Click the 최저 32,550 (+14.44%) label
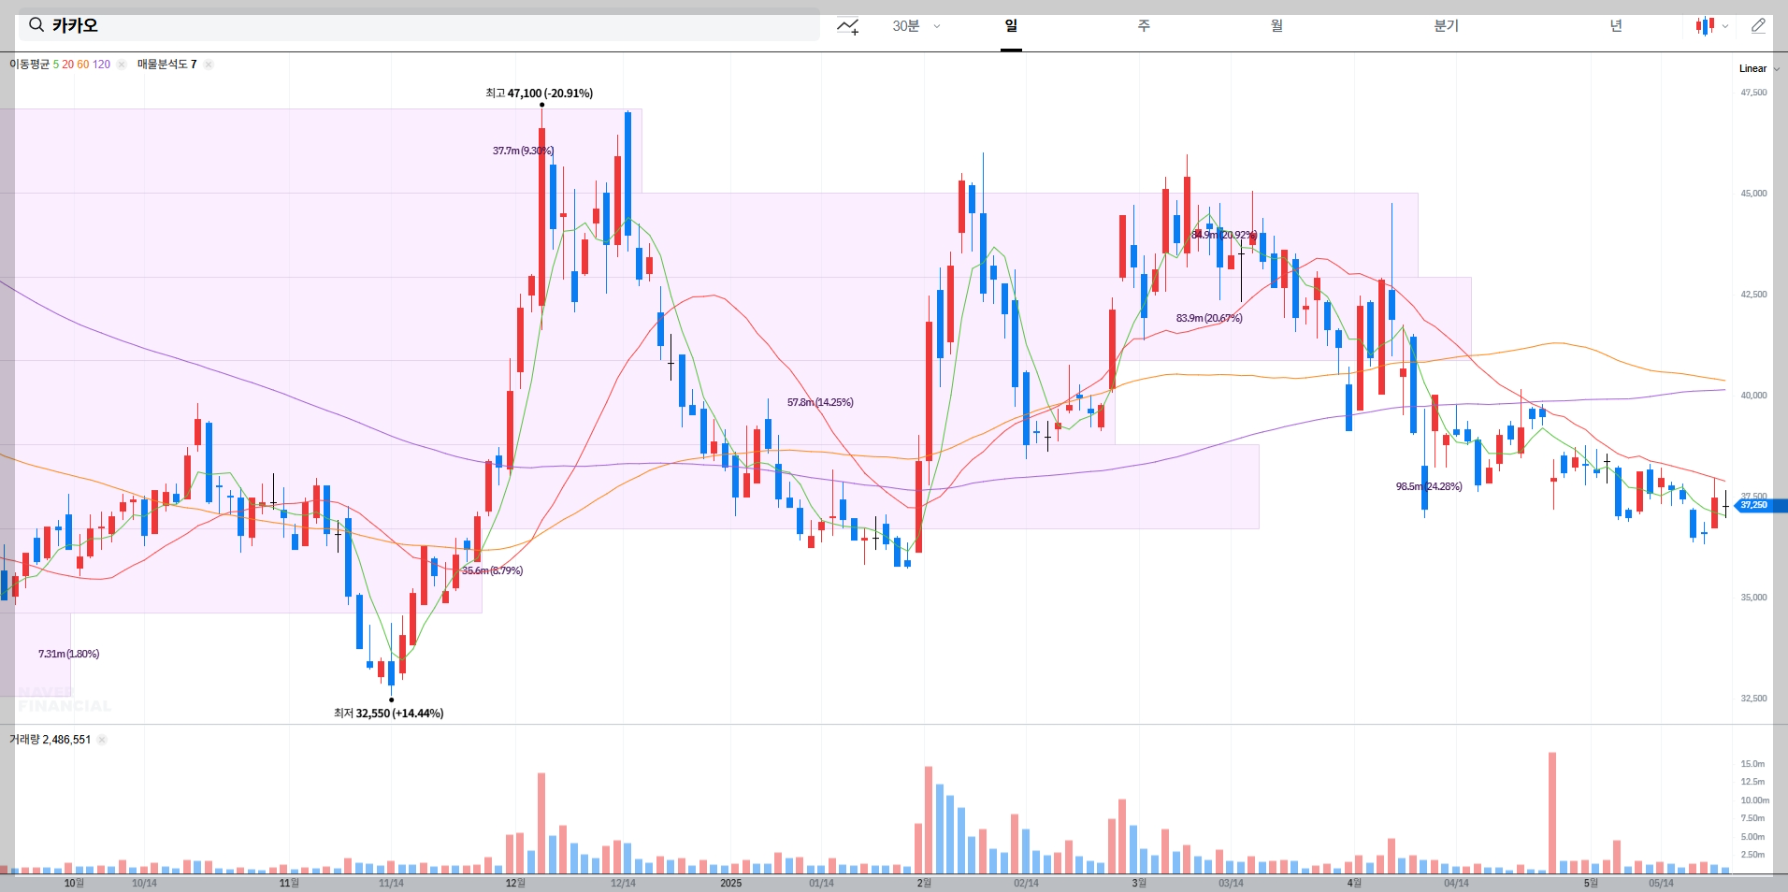 389,713
